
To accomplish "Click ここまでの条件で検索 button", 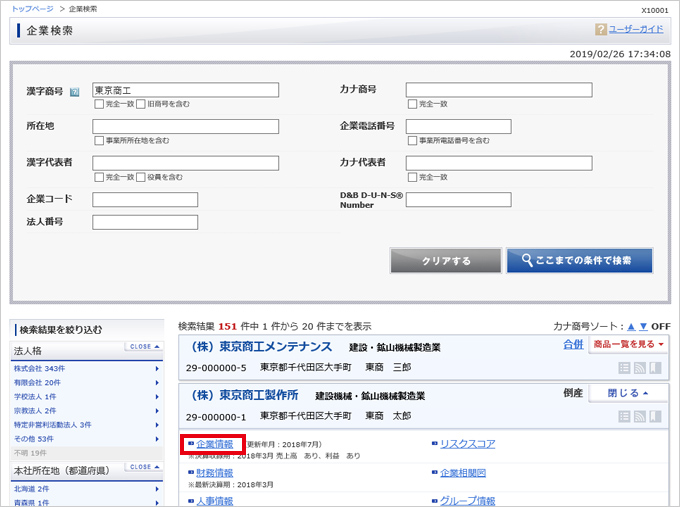I will [579, 261].
